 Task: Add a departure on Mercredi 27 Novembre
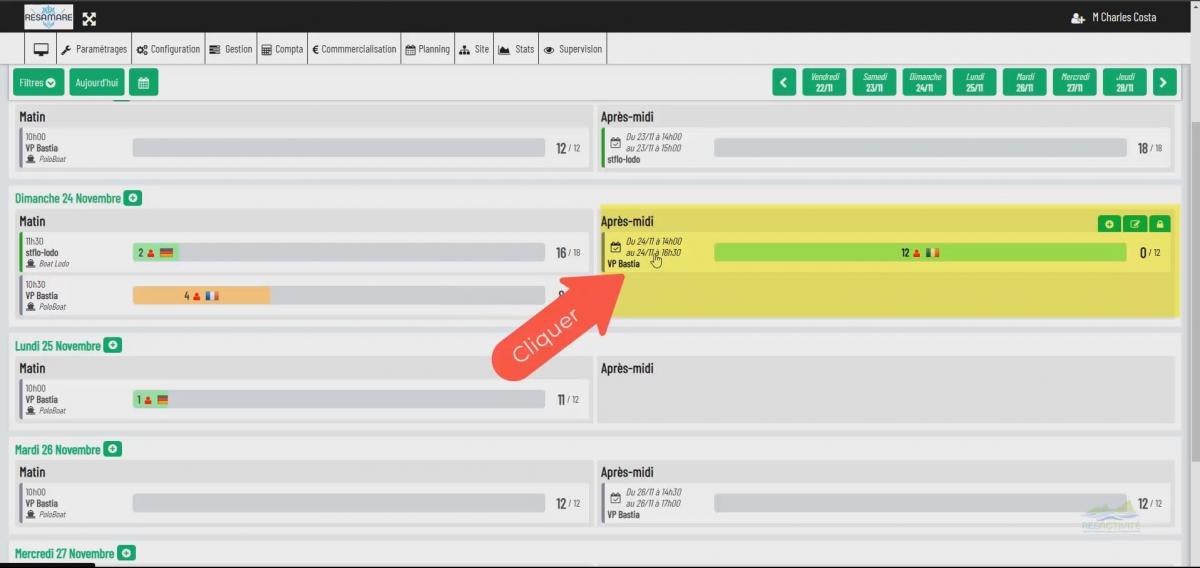126,553
